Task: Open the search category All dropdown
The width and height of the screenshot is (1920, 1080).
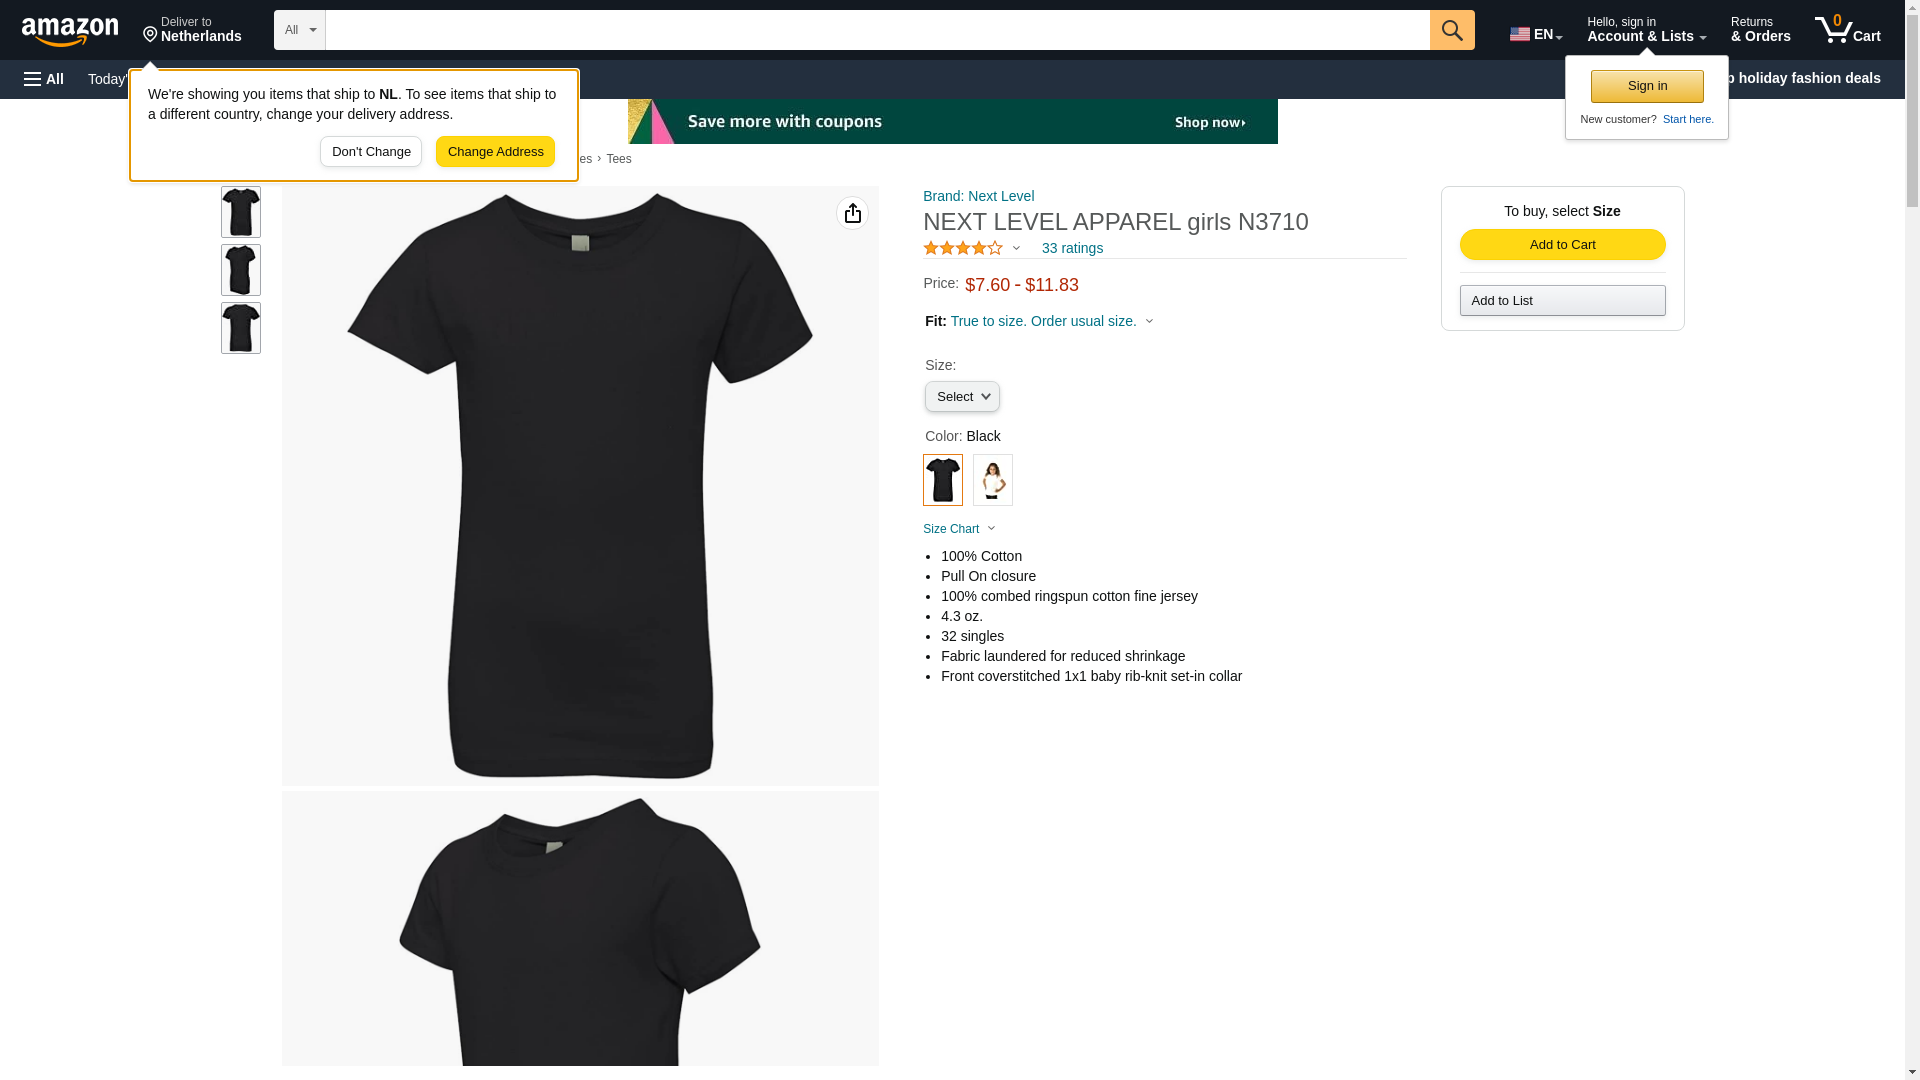Action: pos(299,30)
